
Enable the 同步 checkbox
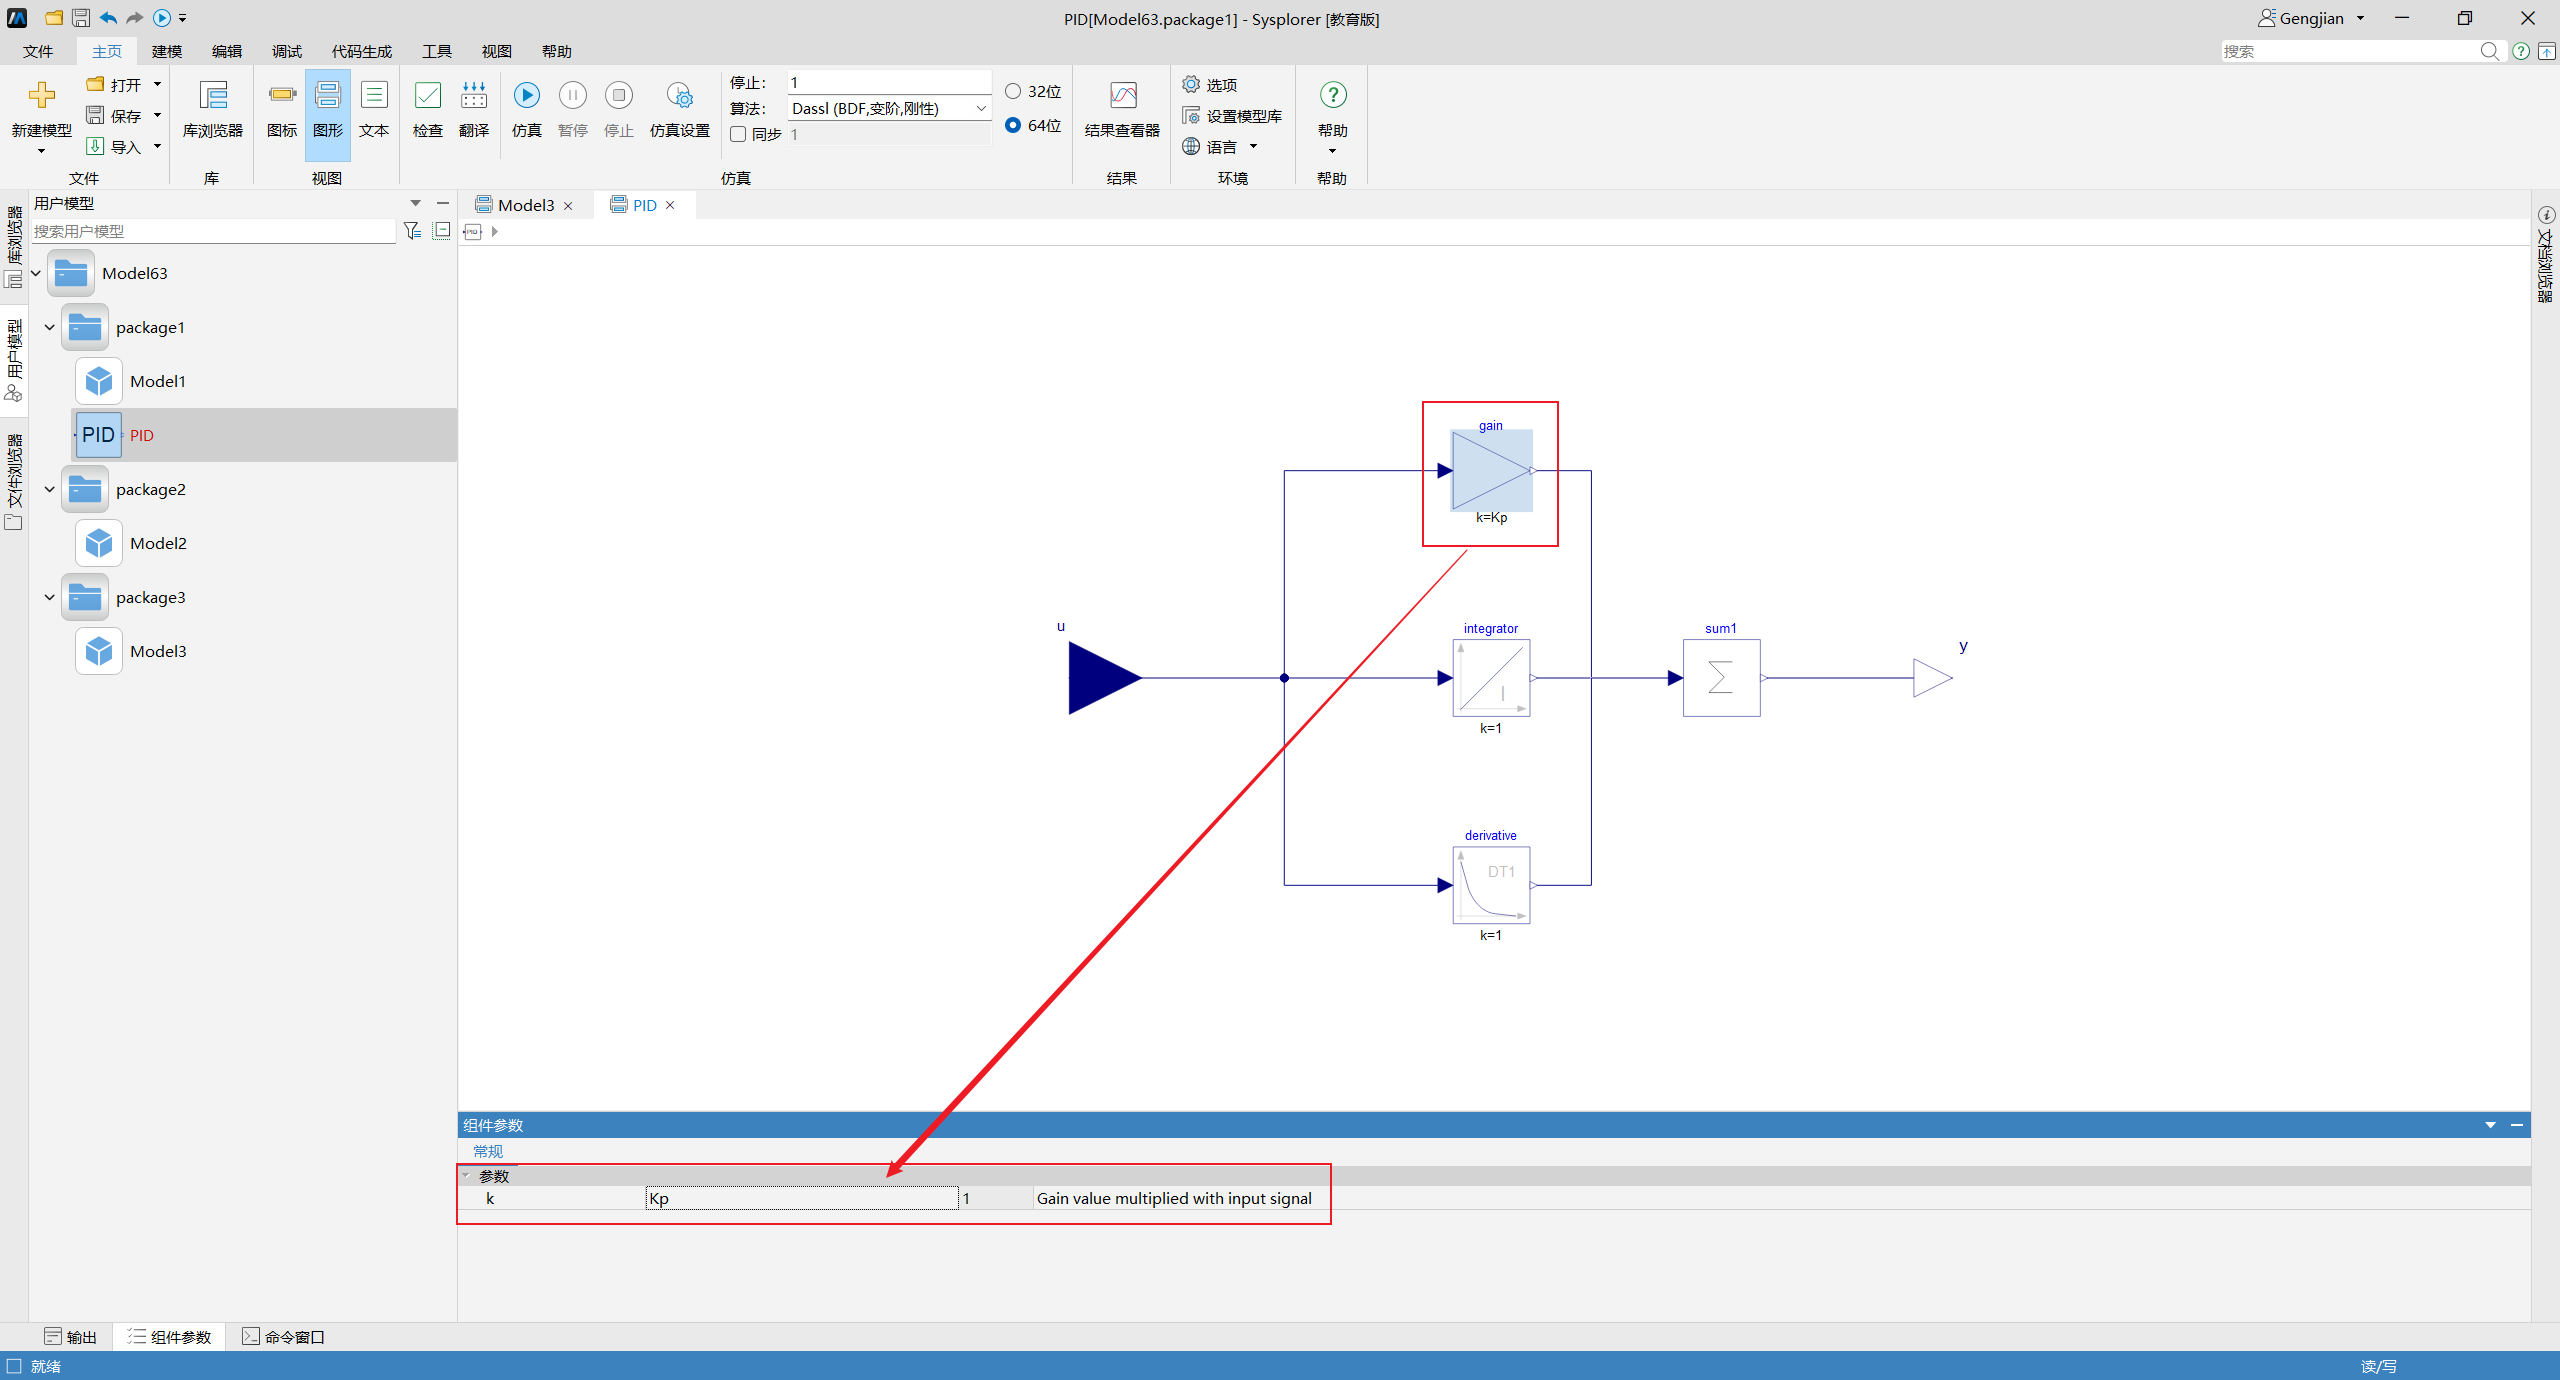(x=738, y=135)
